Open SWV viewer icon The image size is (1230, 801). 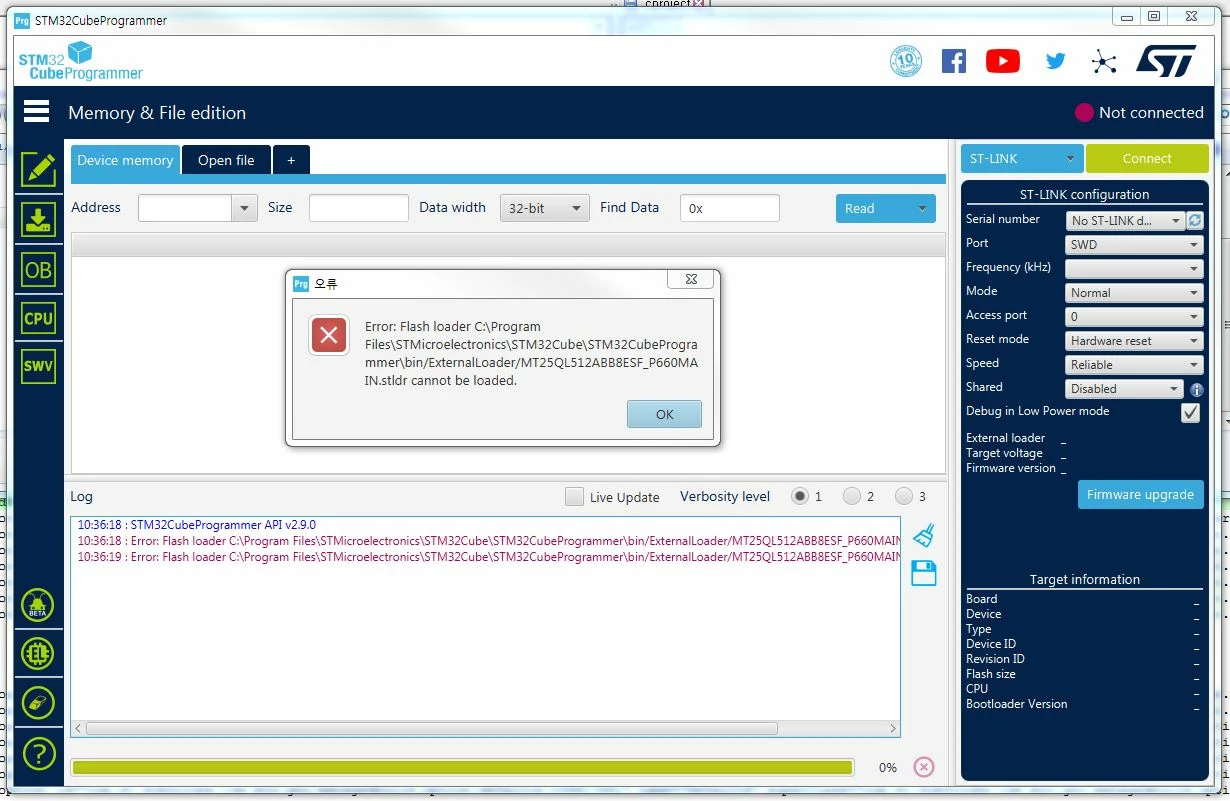tap(38, 366)
